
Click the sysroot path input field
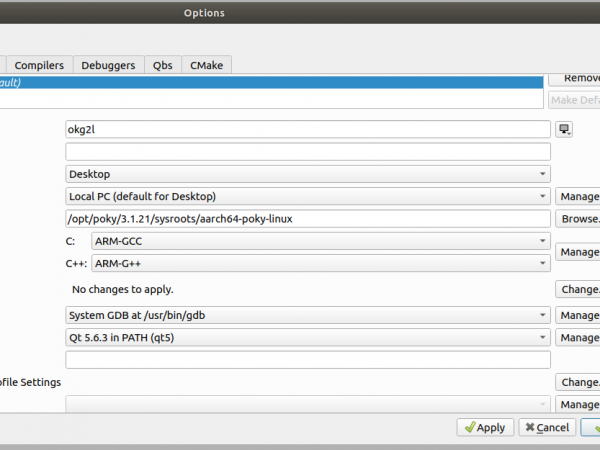pos(307,219)
